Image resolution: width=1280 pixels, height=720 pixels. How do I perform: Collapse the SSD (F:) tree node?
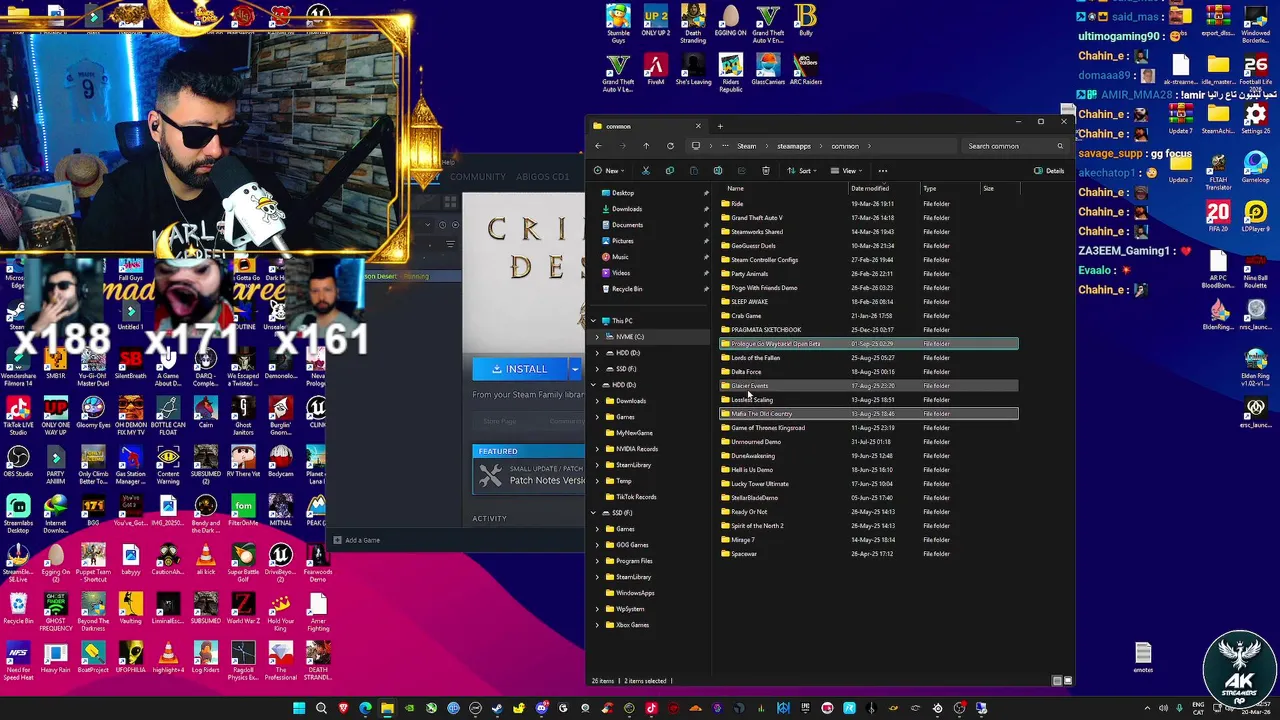[x=593, y=513]
